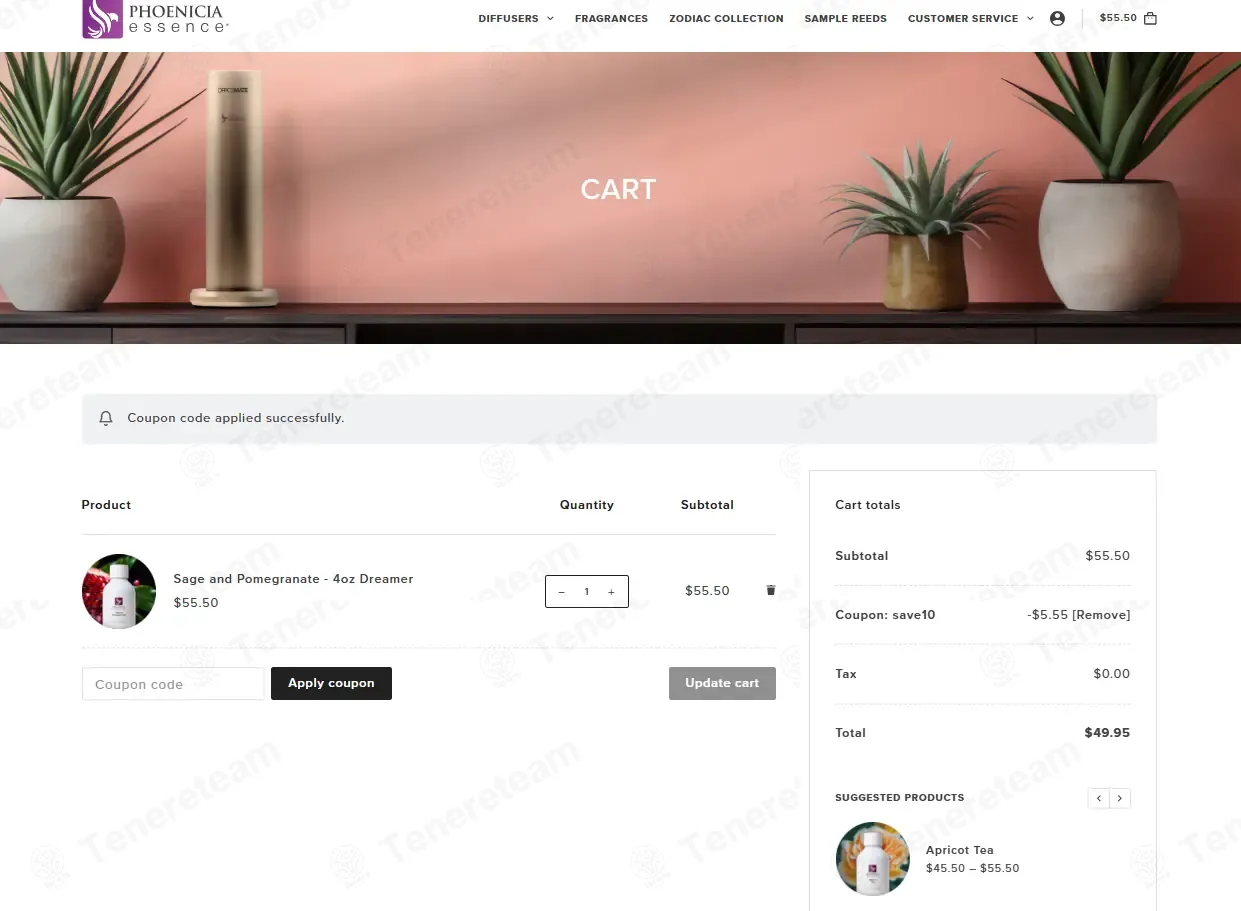Show previous suggested product arrow
This screenshot has height=911, width=1241.
coord(1099,798)
